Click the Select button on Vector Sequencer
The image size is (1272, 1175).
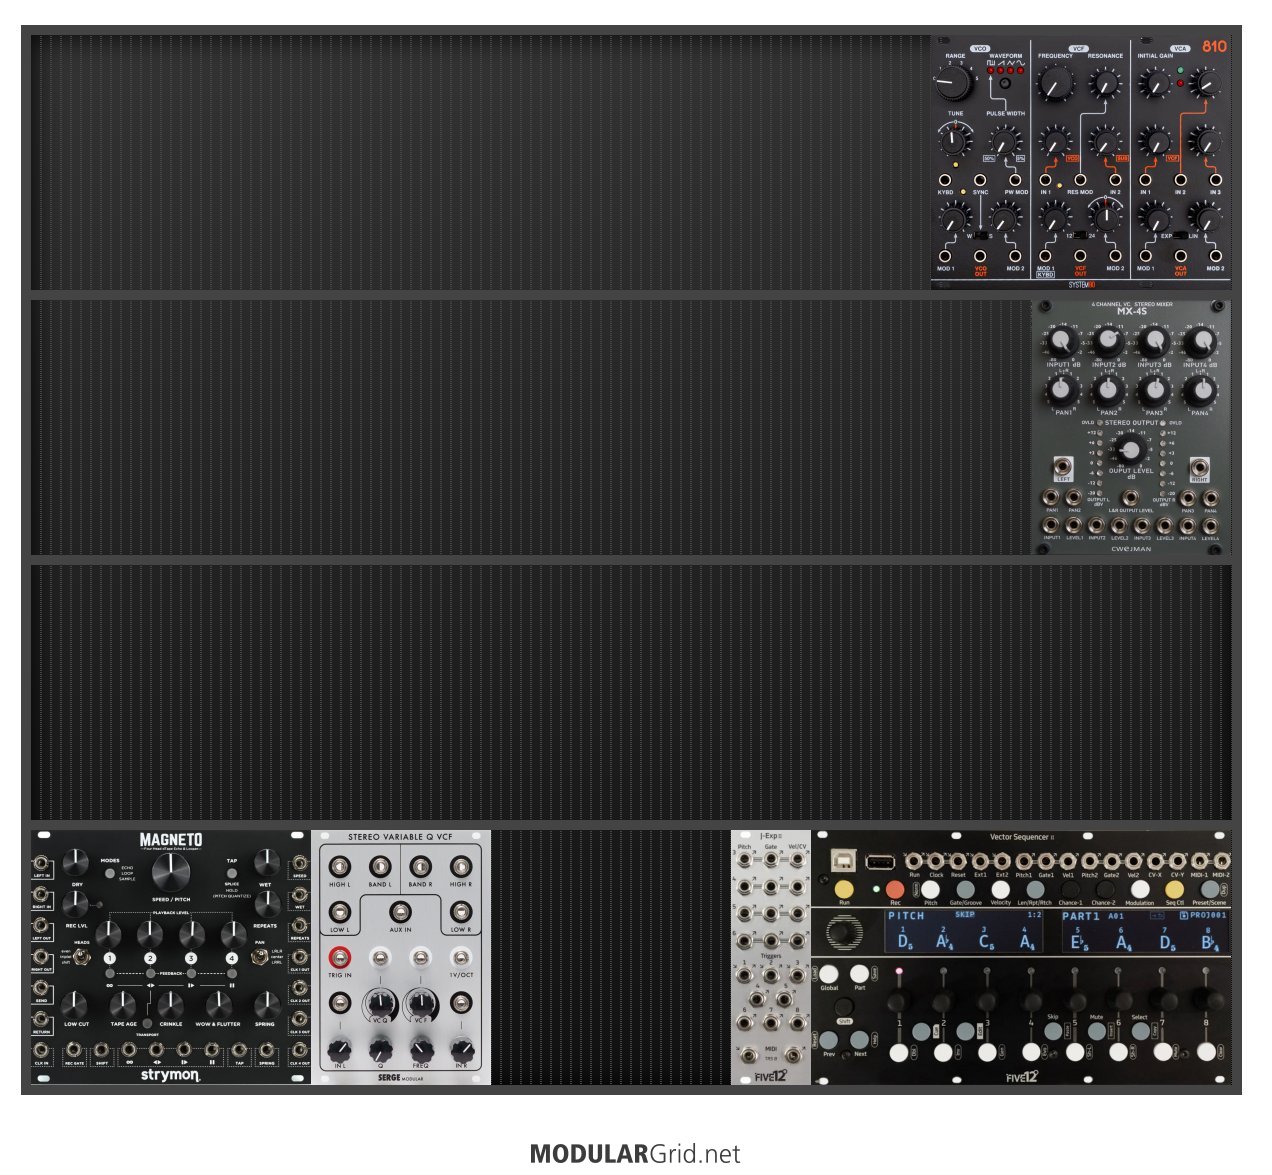1141,1031
